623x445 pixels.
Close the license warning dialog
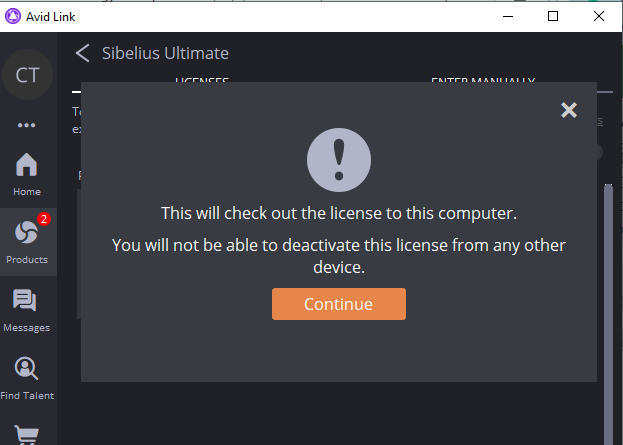tap(569, 111)
